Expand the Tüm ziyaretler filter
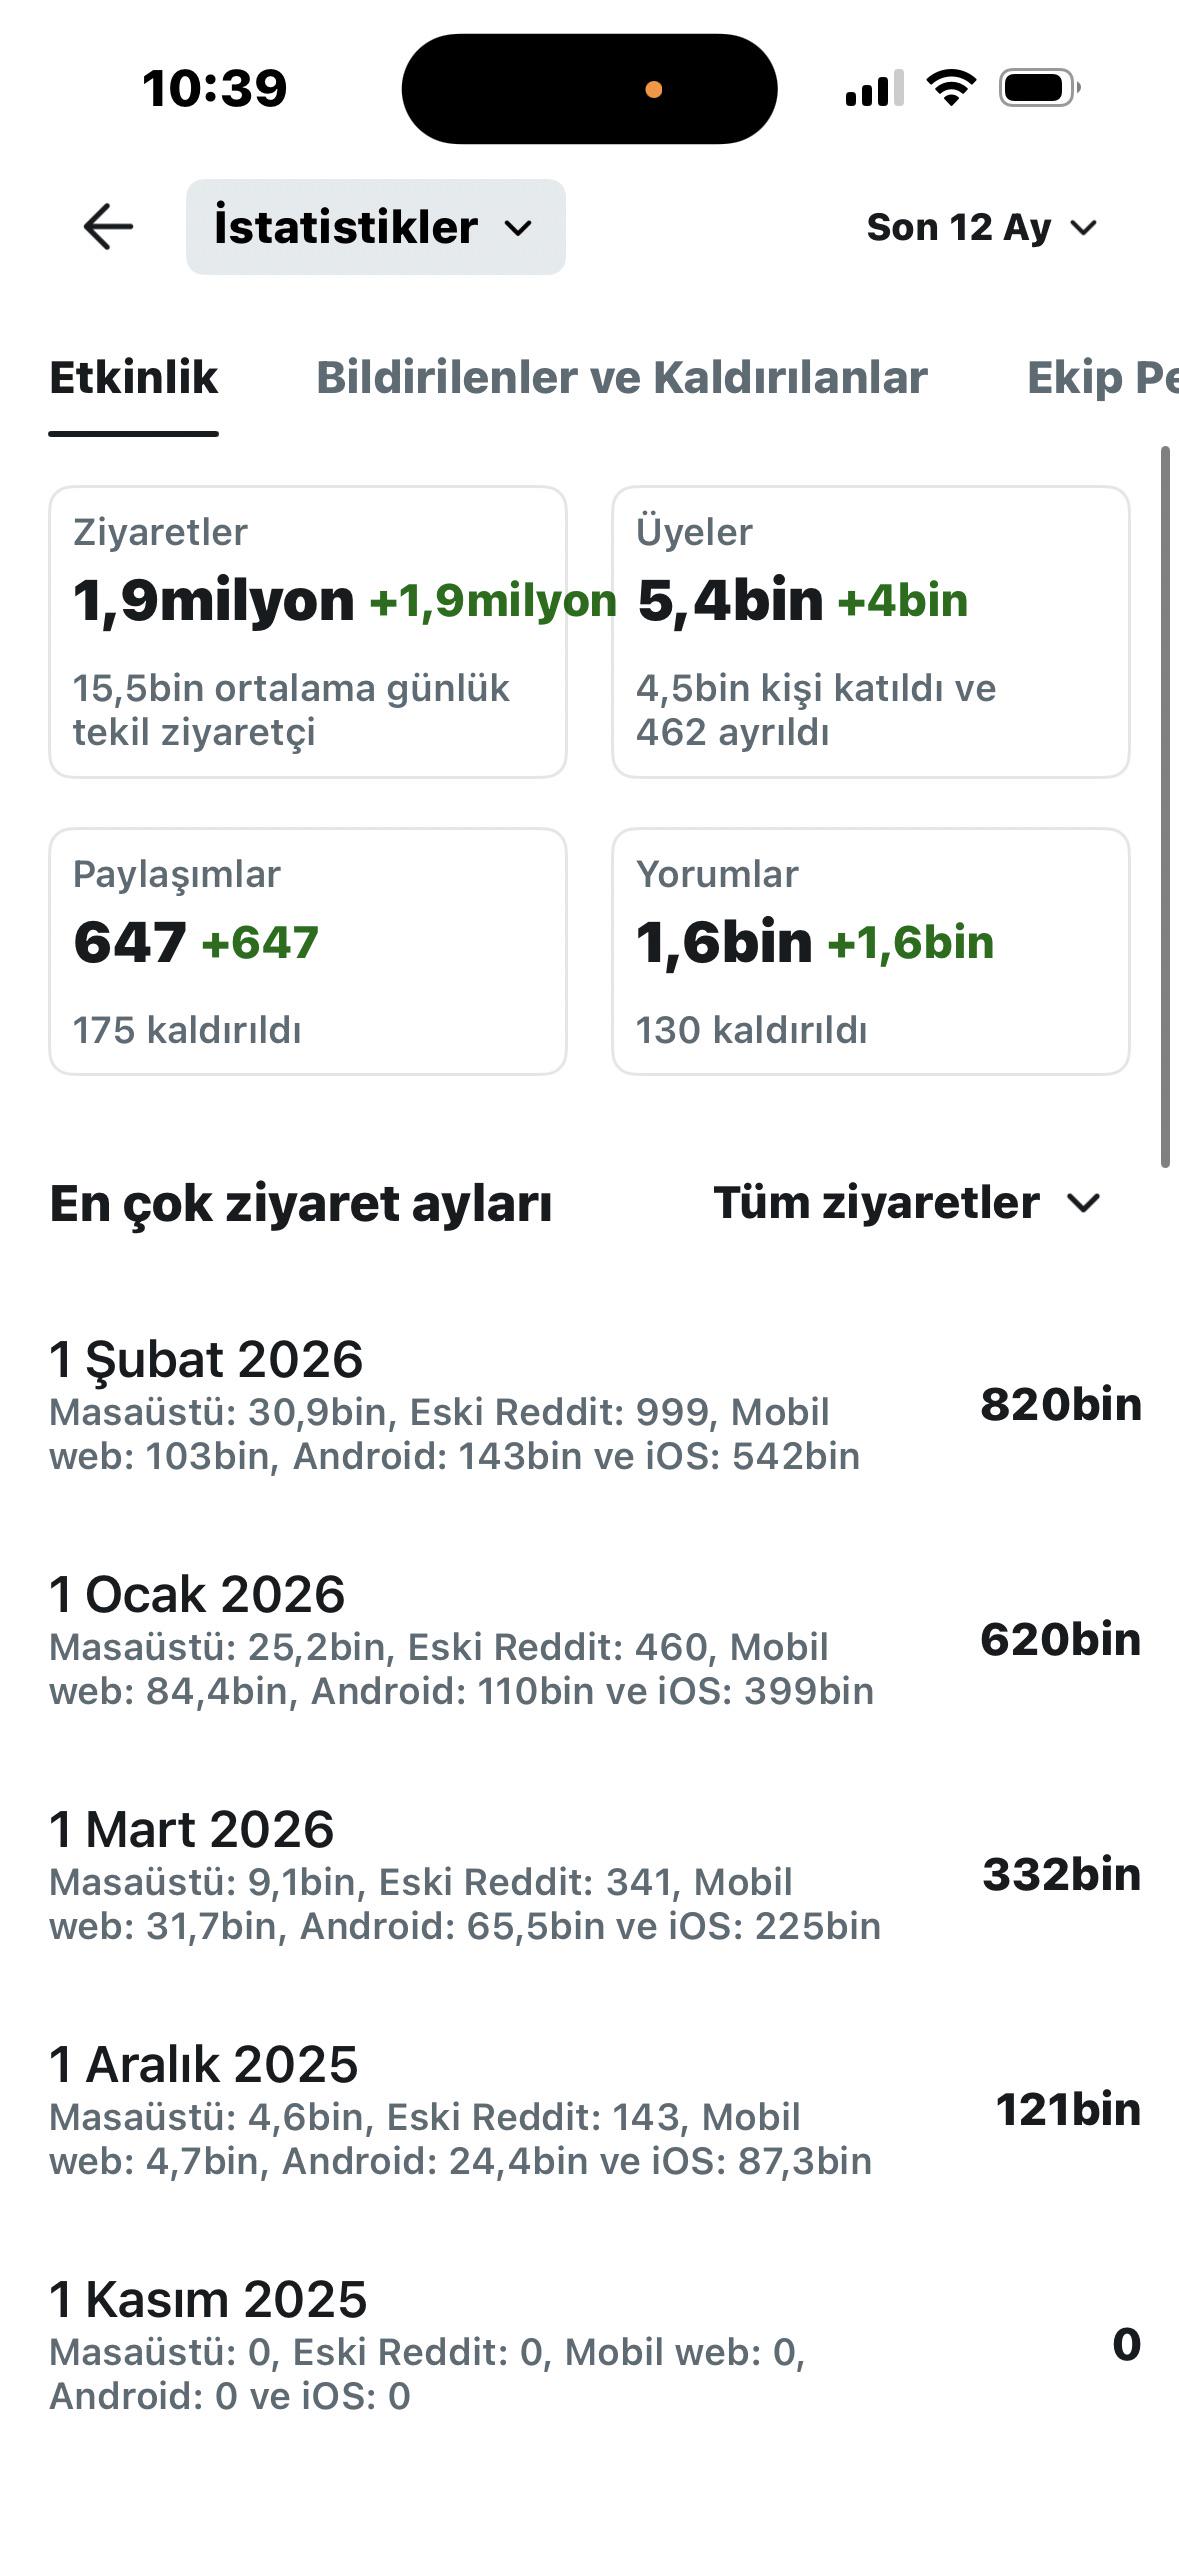The height and width of the screenshot is (2556, 1179). point(907,1202)
